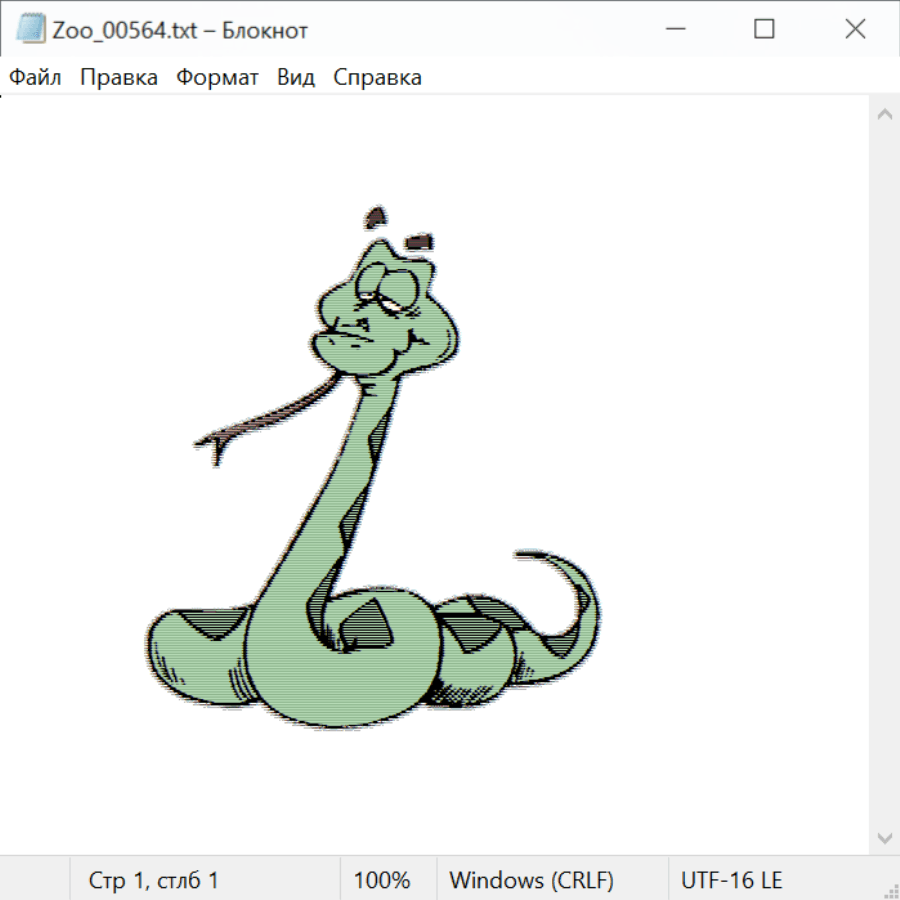Click the scroll up arrow
The image size is (900, 900).
pyautogui.click(x=884, y=115)
